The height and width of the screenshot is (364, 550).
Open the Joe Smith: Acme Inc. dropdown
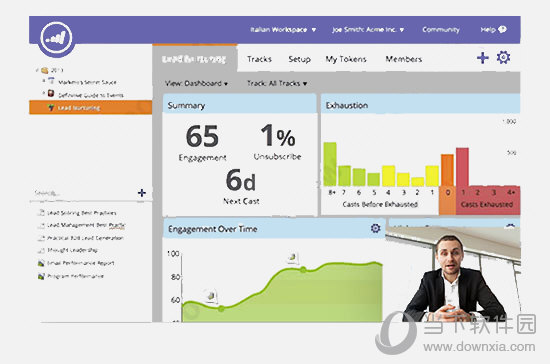(368, 29)
